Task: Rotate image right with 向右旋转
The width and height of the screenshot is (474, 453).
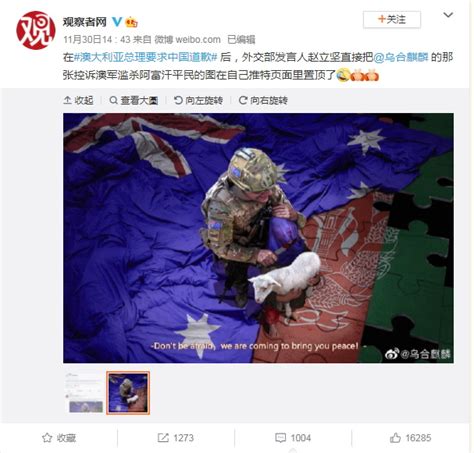Action: [x=263, y=100]
